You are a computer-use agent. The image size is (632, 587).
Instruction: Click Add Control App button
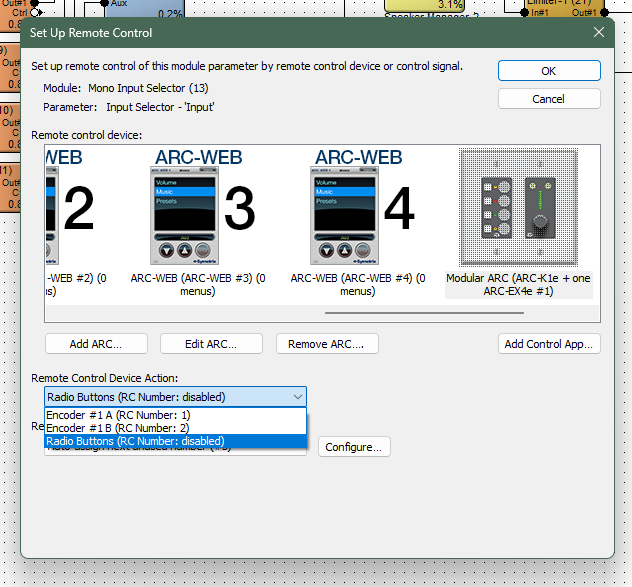(x=549, y=344)
